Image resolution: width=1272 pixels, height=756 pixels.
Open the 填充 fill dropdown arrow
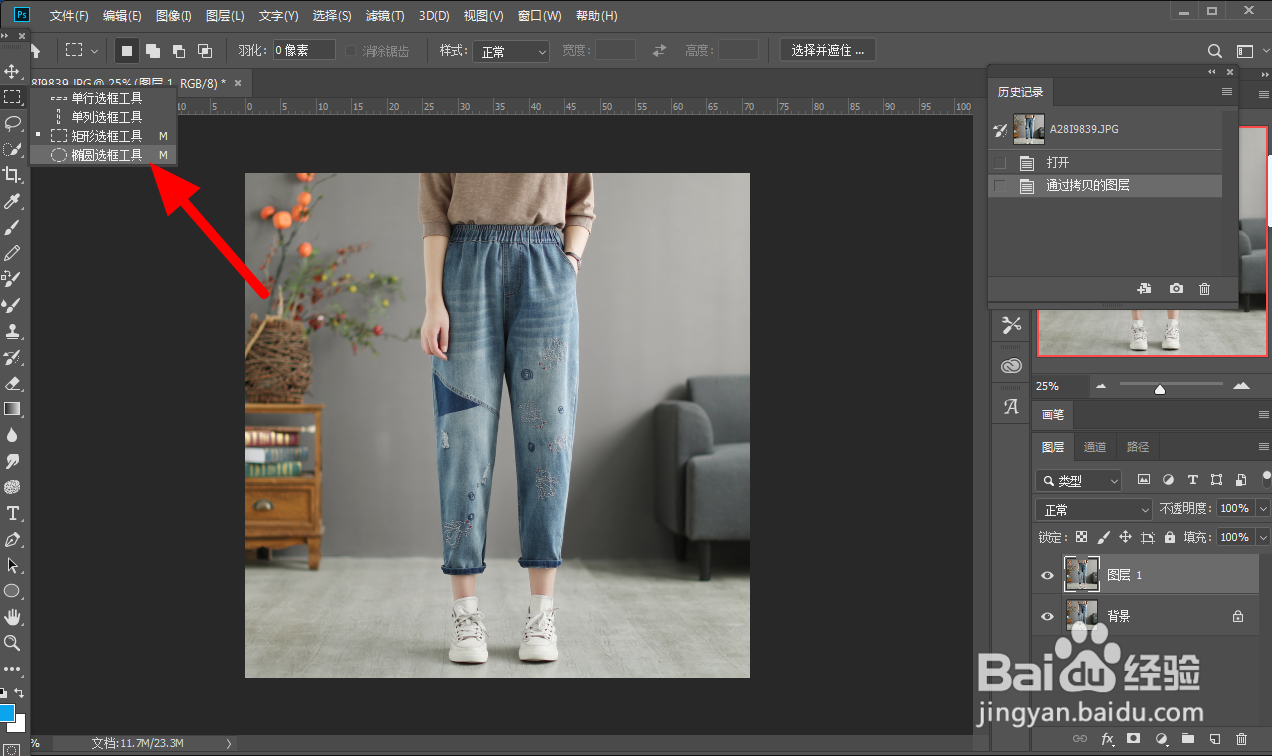(x=1262, y=537)
